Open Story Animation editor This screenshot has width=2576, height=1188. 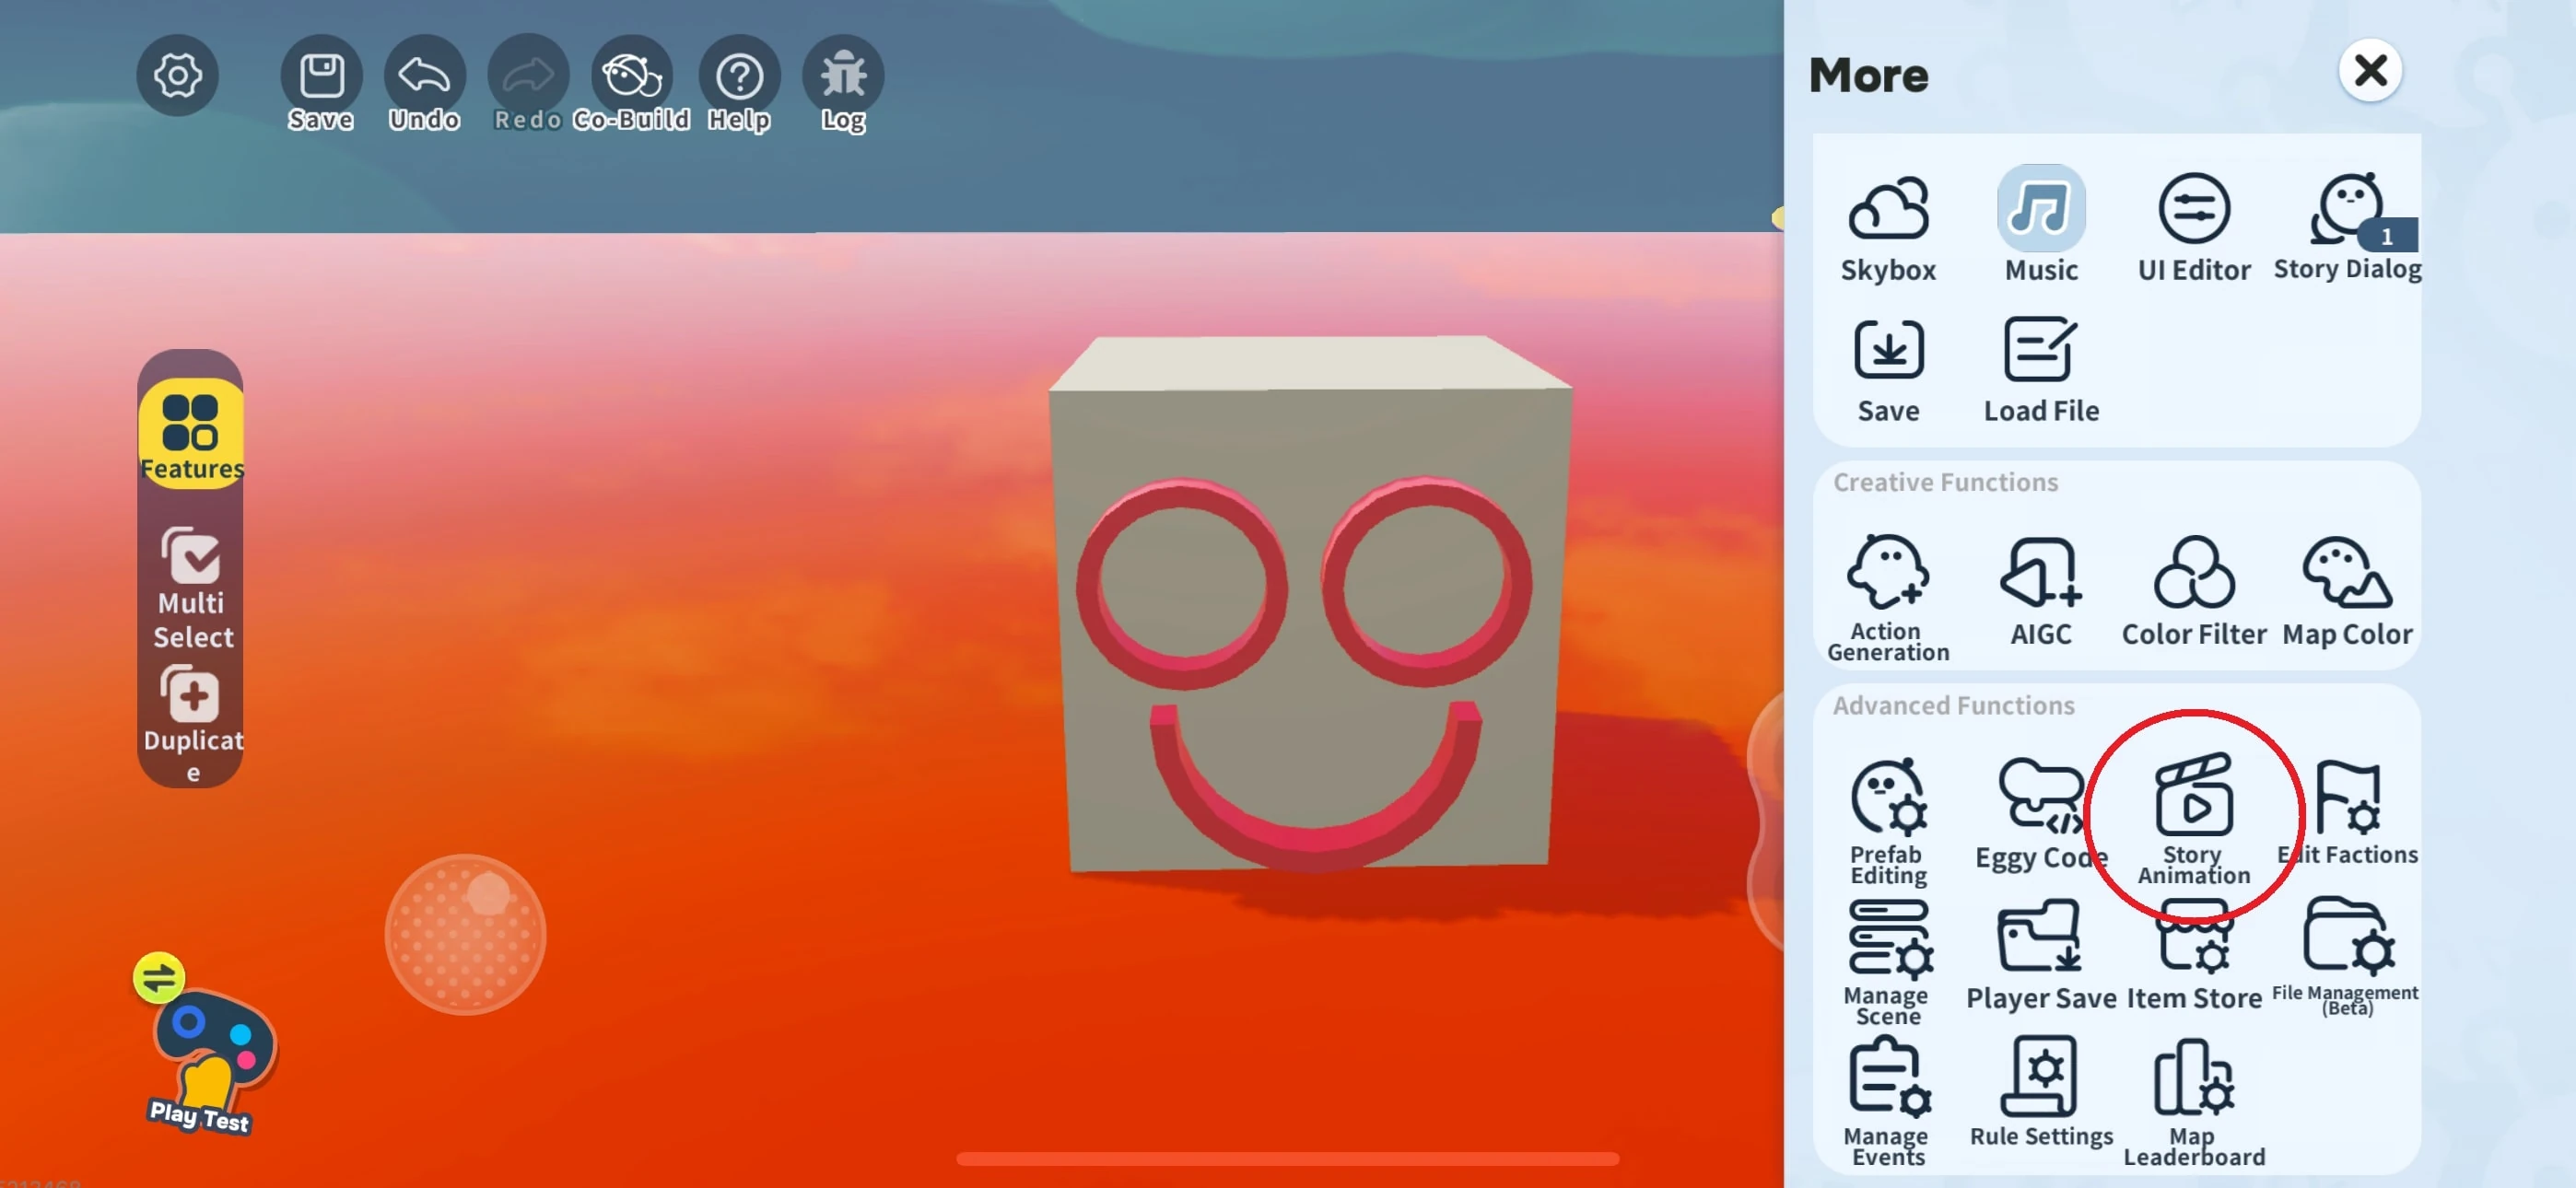(x=2194, y=815)
